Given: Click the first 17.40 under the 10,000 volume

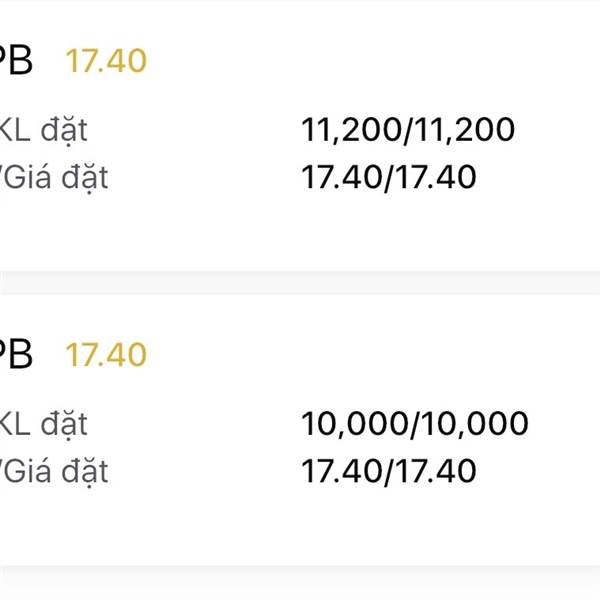Looking at the screenshot, I should [x=342, y=471].
